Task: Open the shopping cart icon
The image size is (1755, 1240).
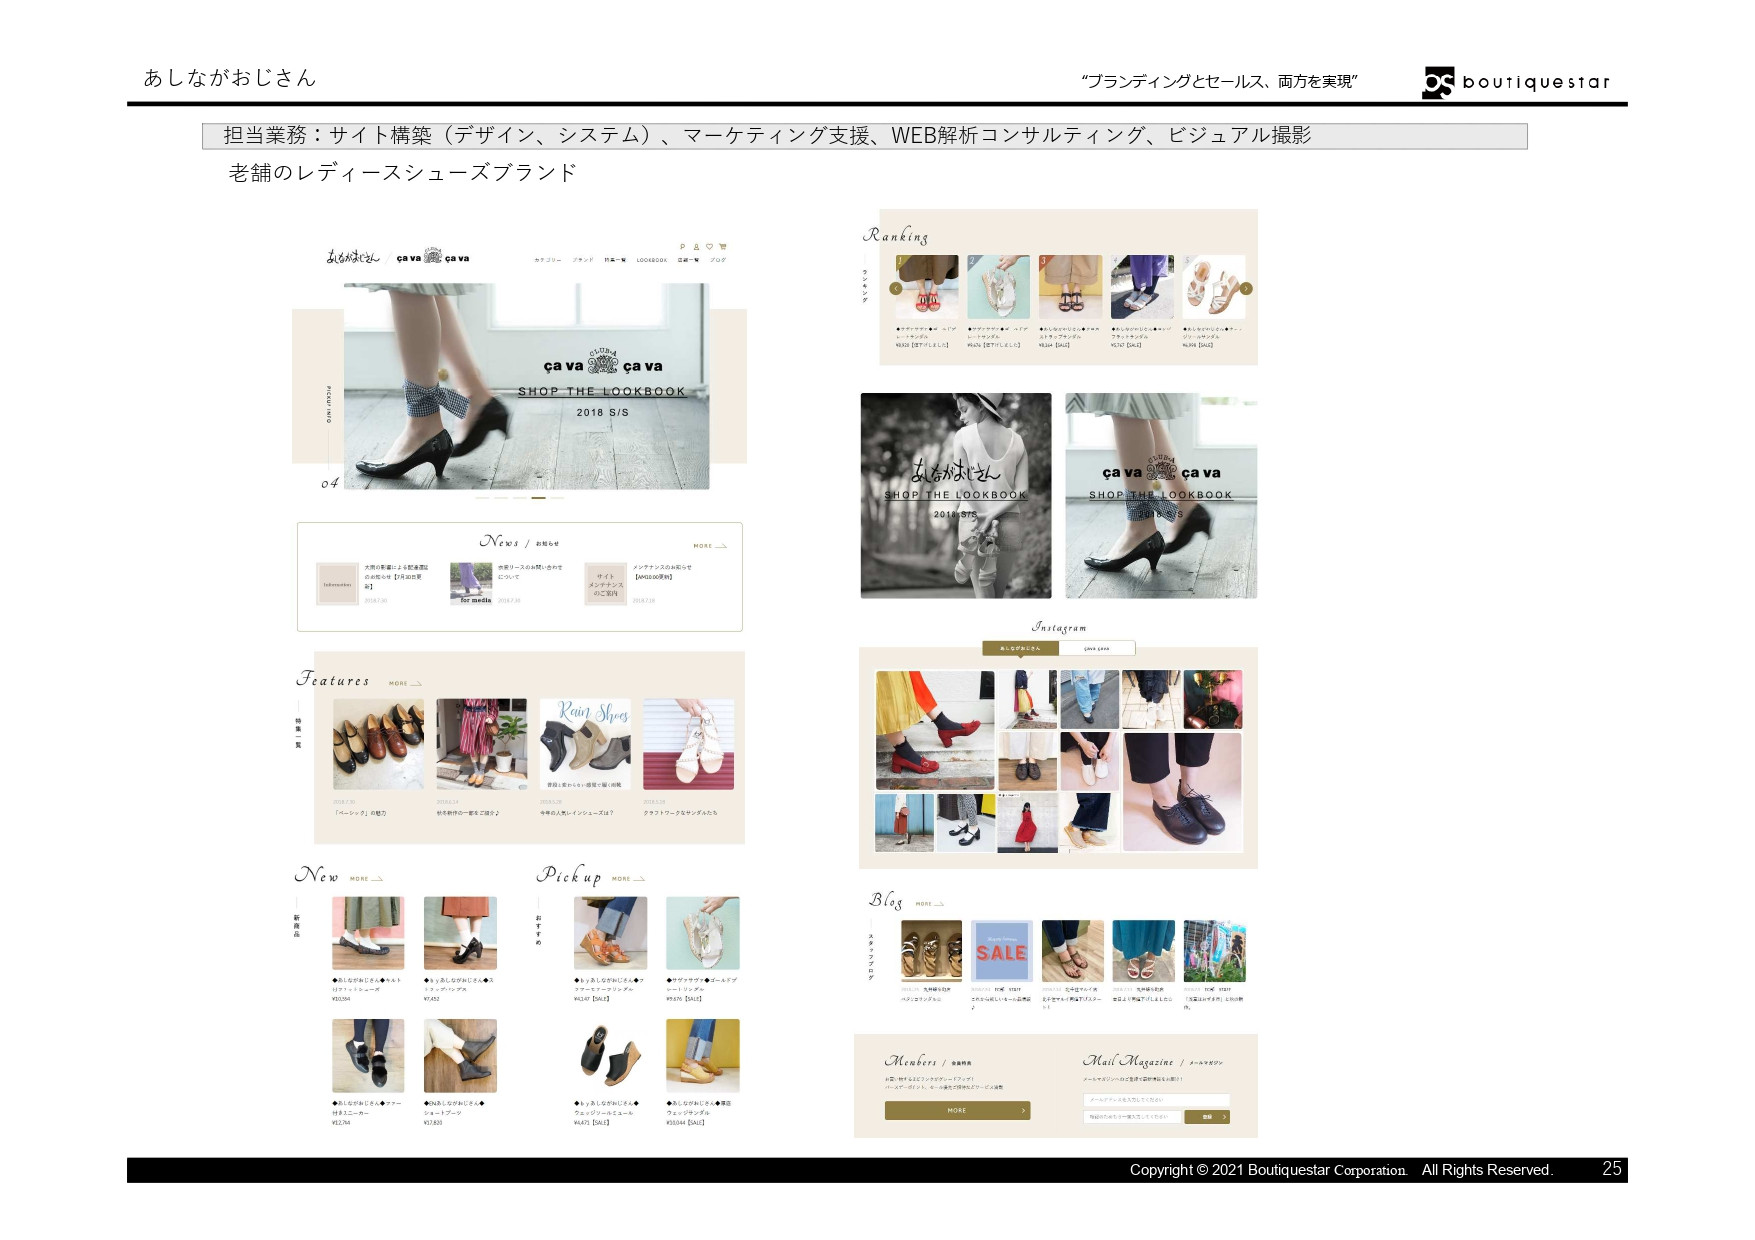Action: coord(724,246)
